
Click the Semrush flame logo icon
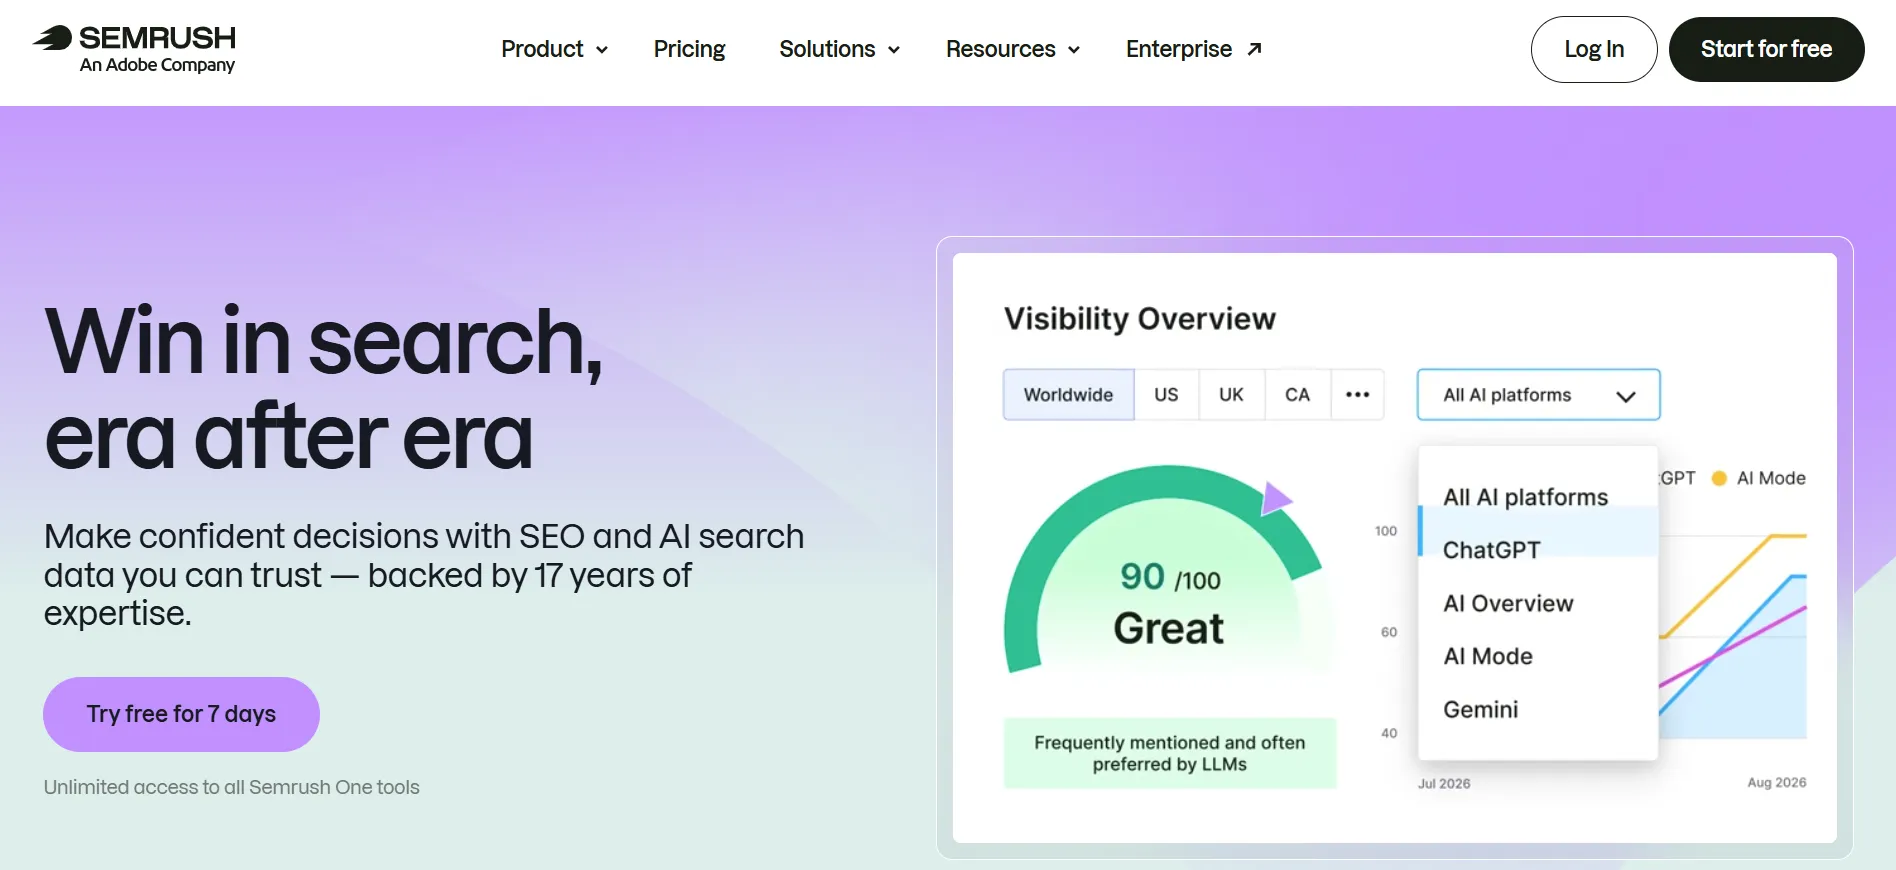point(52,38)
